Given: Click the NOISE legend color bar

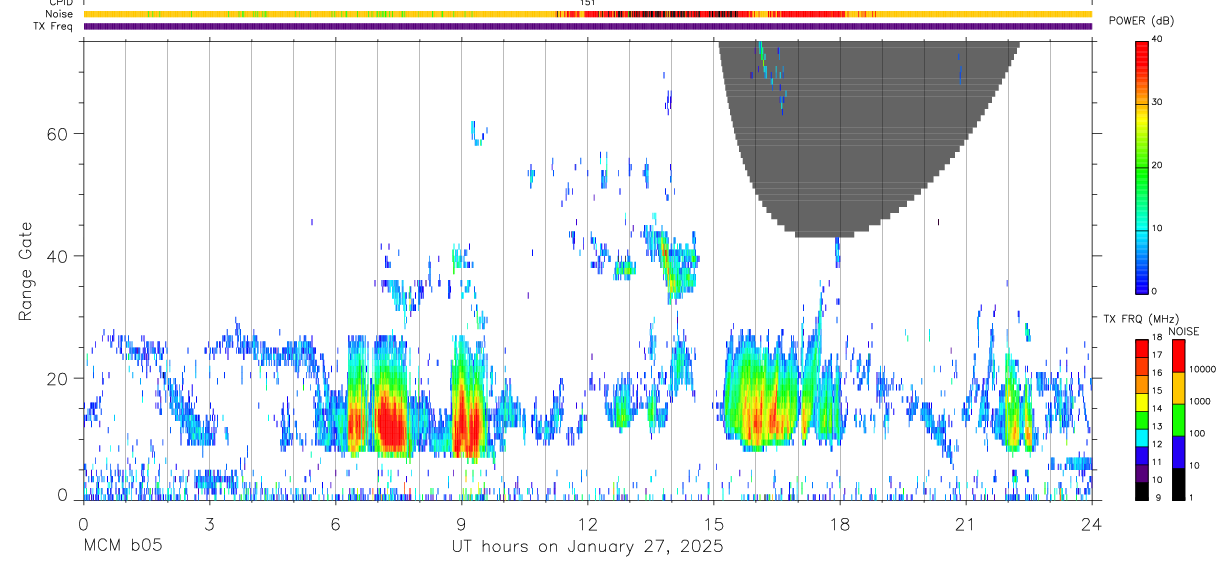Looking at the screenshot, I should tap(1178, 420).
